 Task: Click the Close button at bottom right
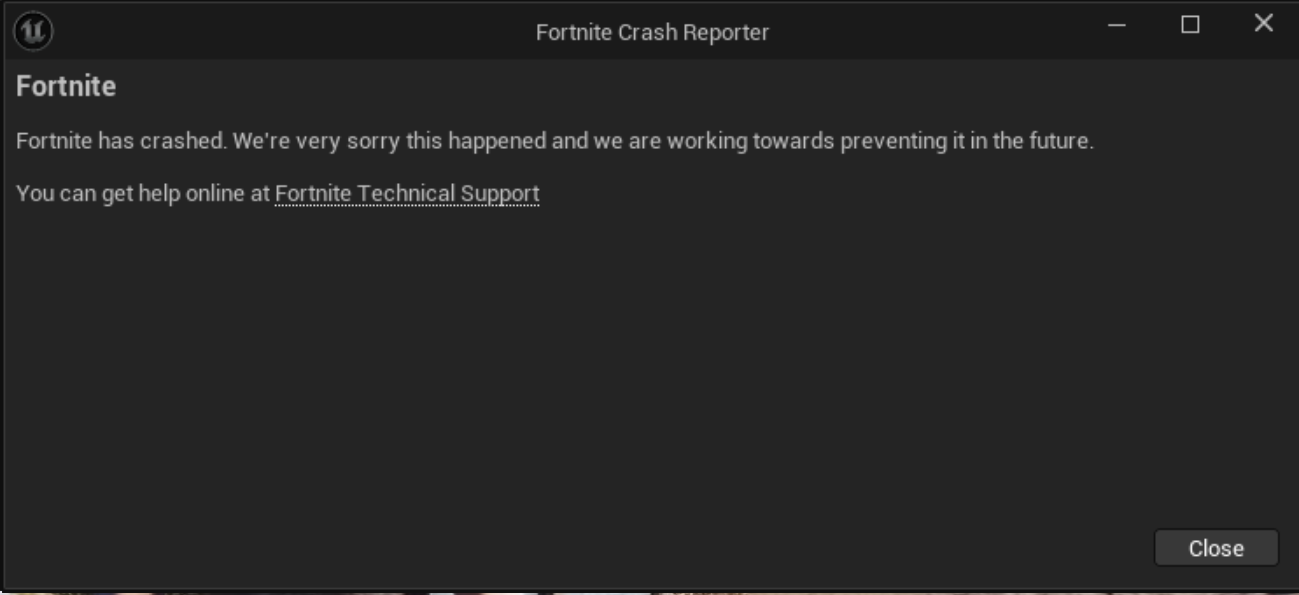click(1216, 548)
